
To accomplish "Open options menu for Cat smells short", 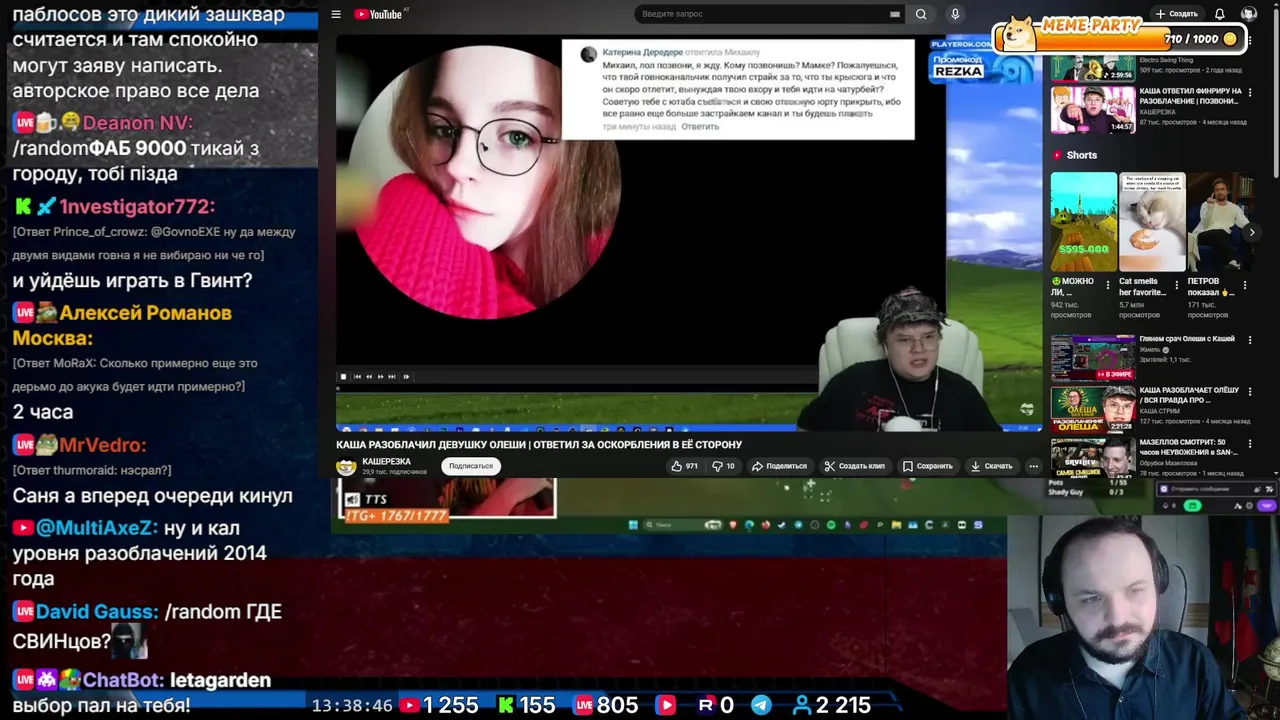I will (x=1176, y=286).
